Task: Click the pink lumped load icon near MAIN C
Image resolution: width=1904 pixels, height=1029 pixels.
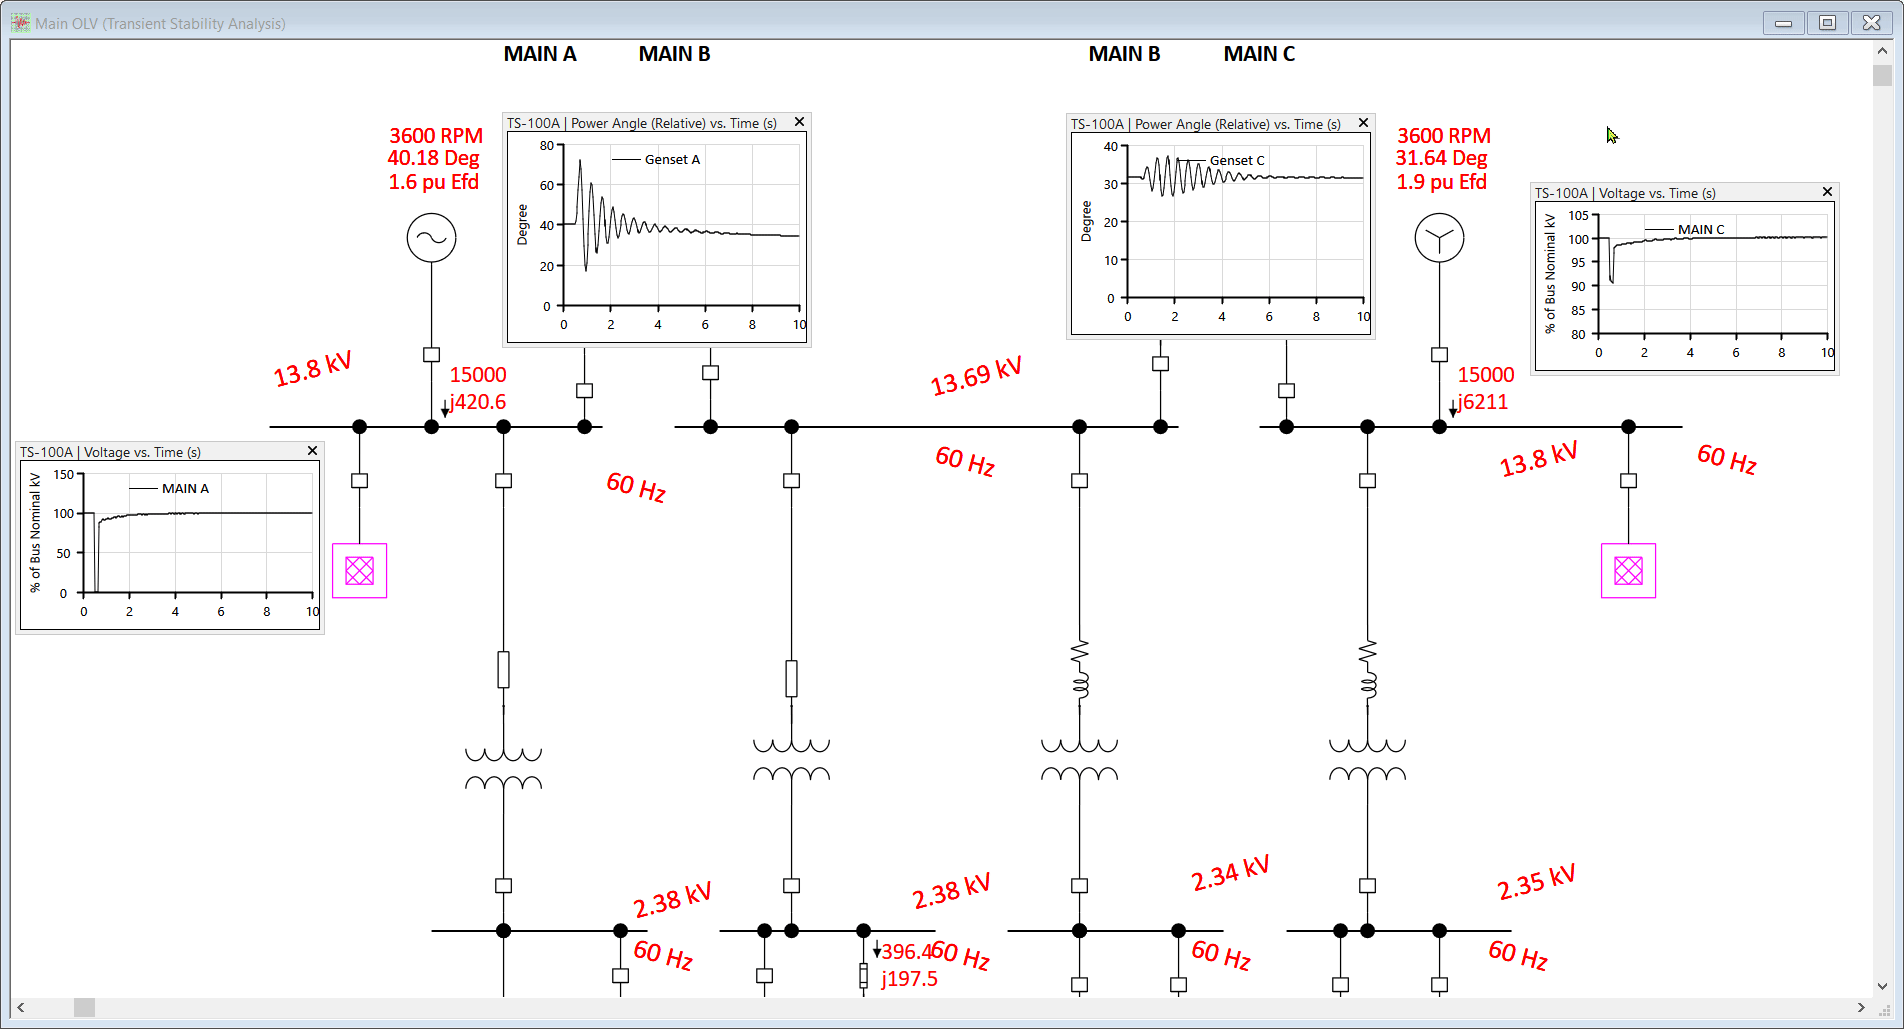Action: point(1628,571)
